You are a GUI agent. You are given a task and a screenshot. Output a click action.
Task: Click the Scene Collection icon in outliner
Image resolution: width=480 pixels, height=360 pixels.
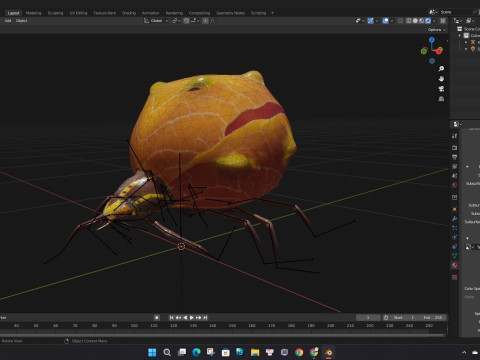pos(460,29)
